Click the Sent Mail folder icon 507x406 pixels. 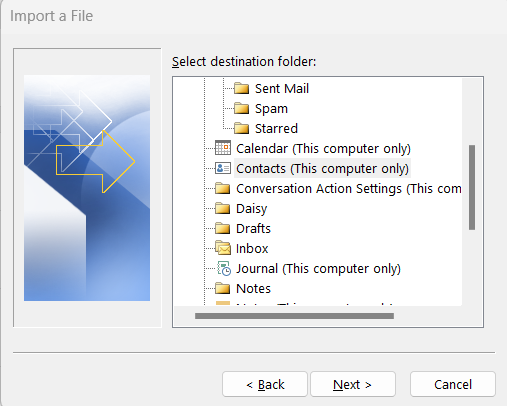[x=241, y=89]
